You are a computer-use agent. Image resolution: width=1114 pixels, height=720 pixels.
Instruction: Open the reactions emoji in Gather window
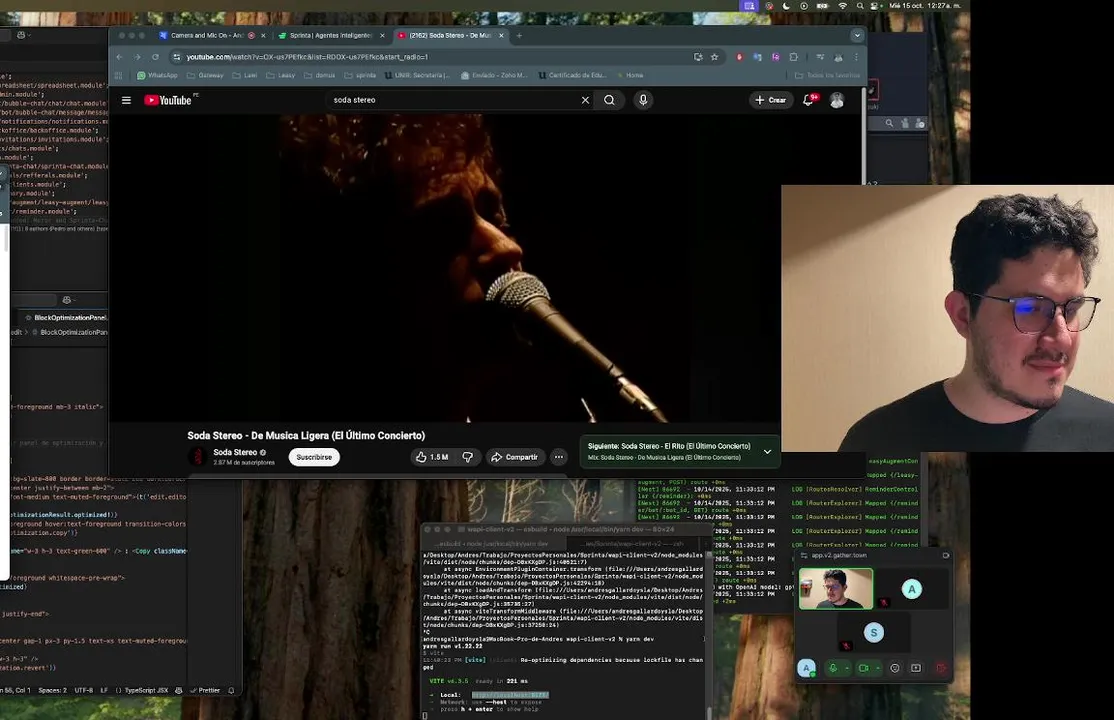tap(894, 668)
